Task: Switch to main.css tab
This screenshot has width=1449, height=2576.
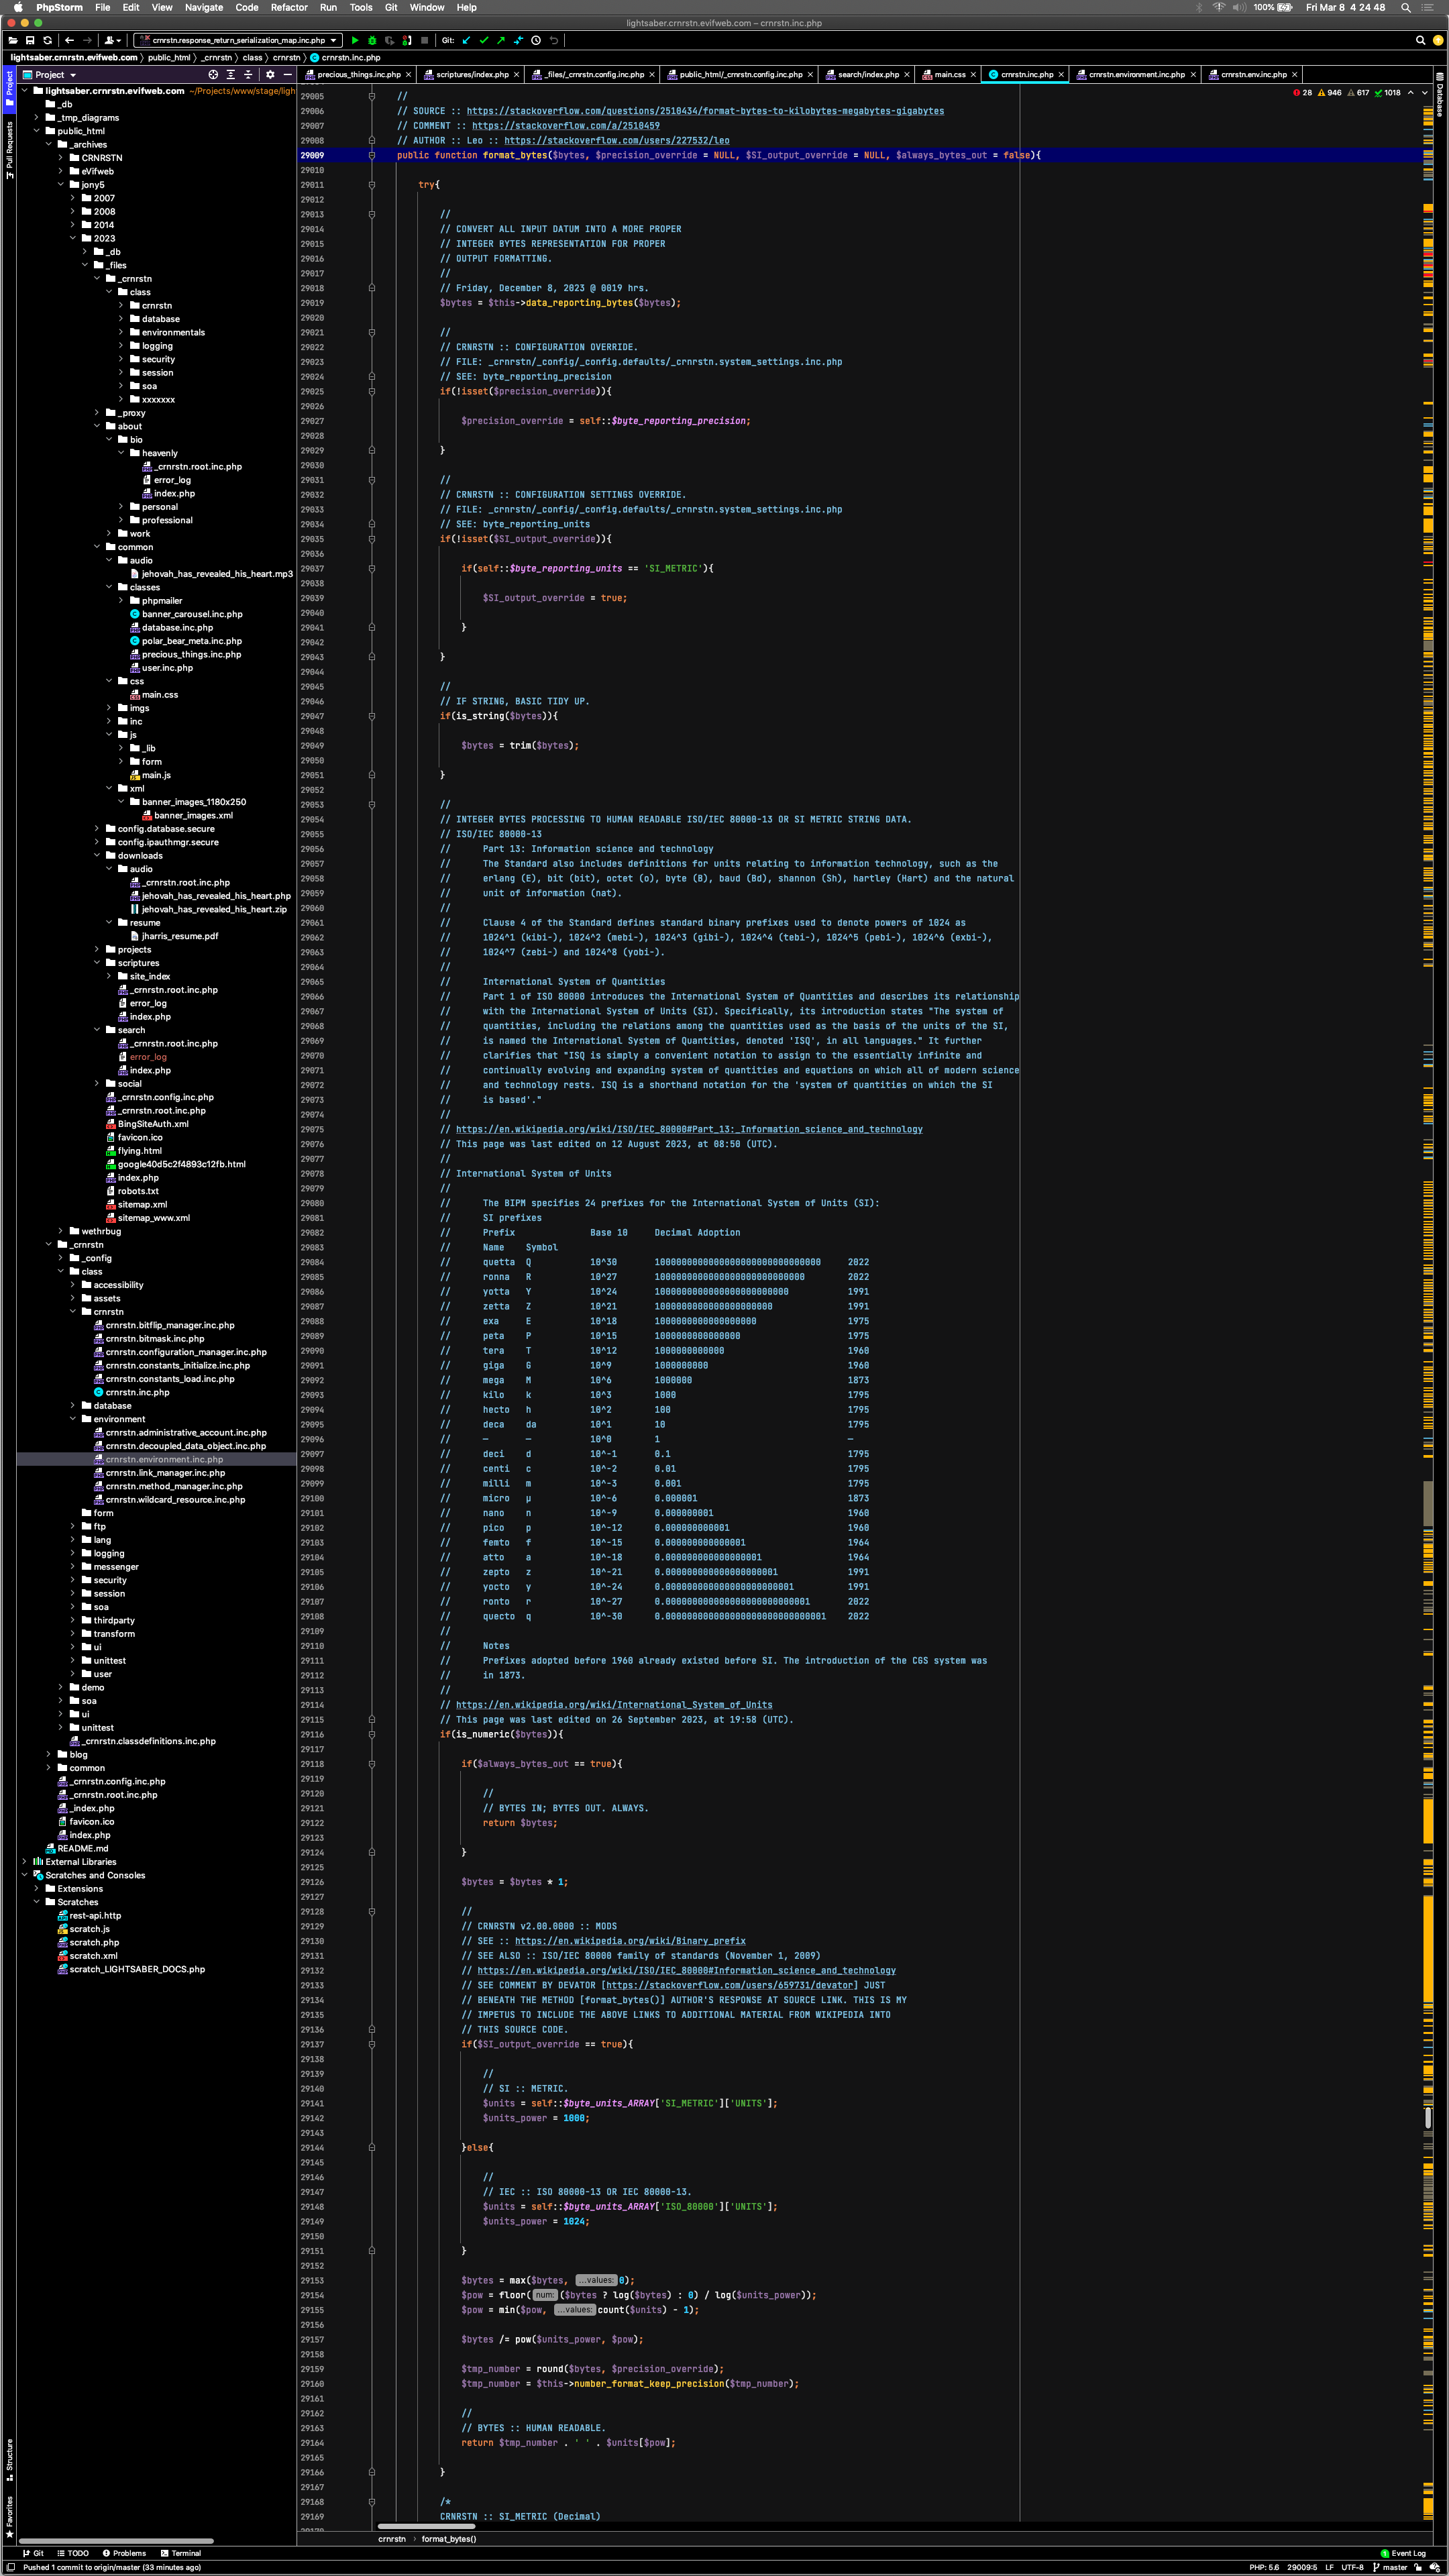Action: pyautogui.click(x=949, y=74)
